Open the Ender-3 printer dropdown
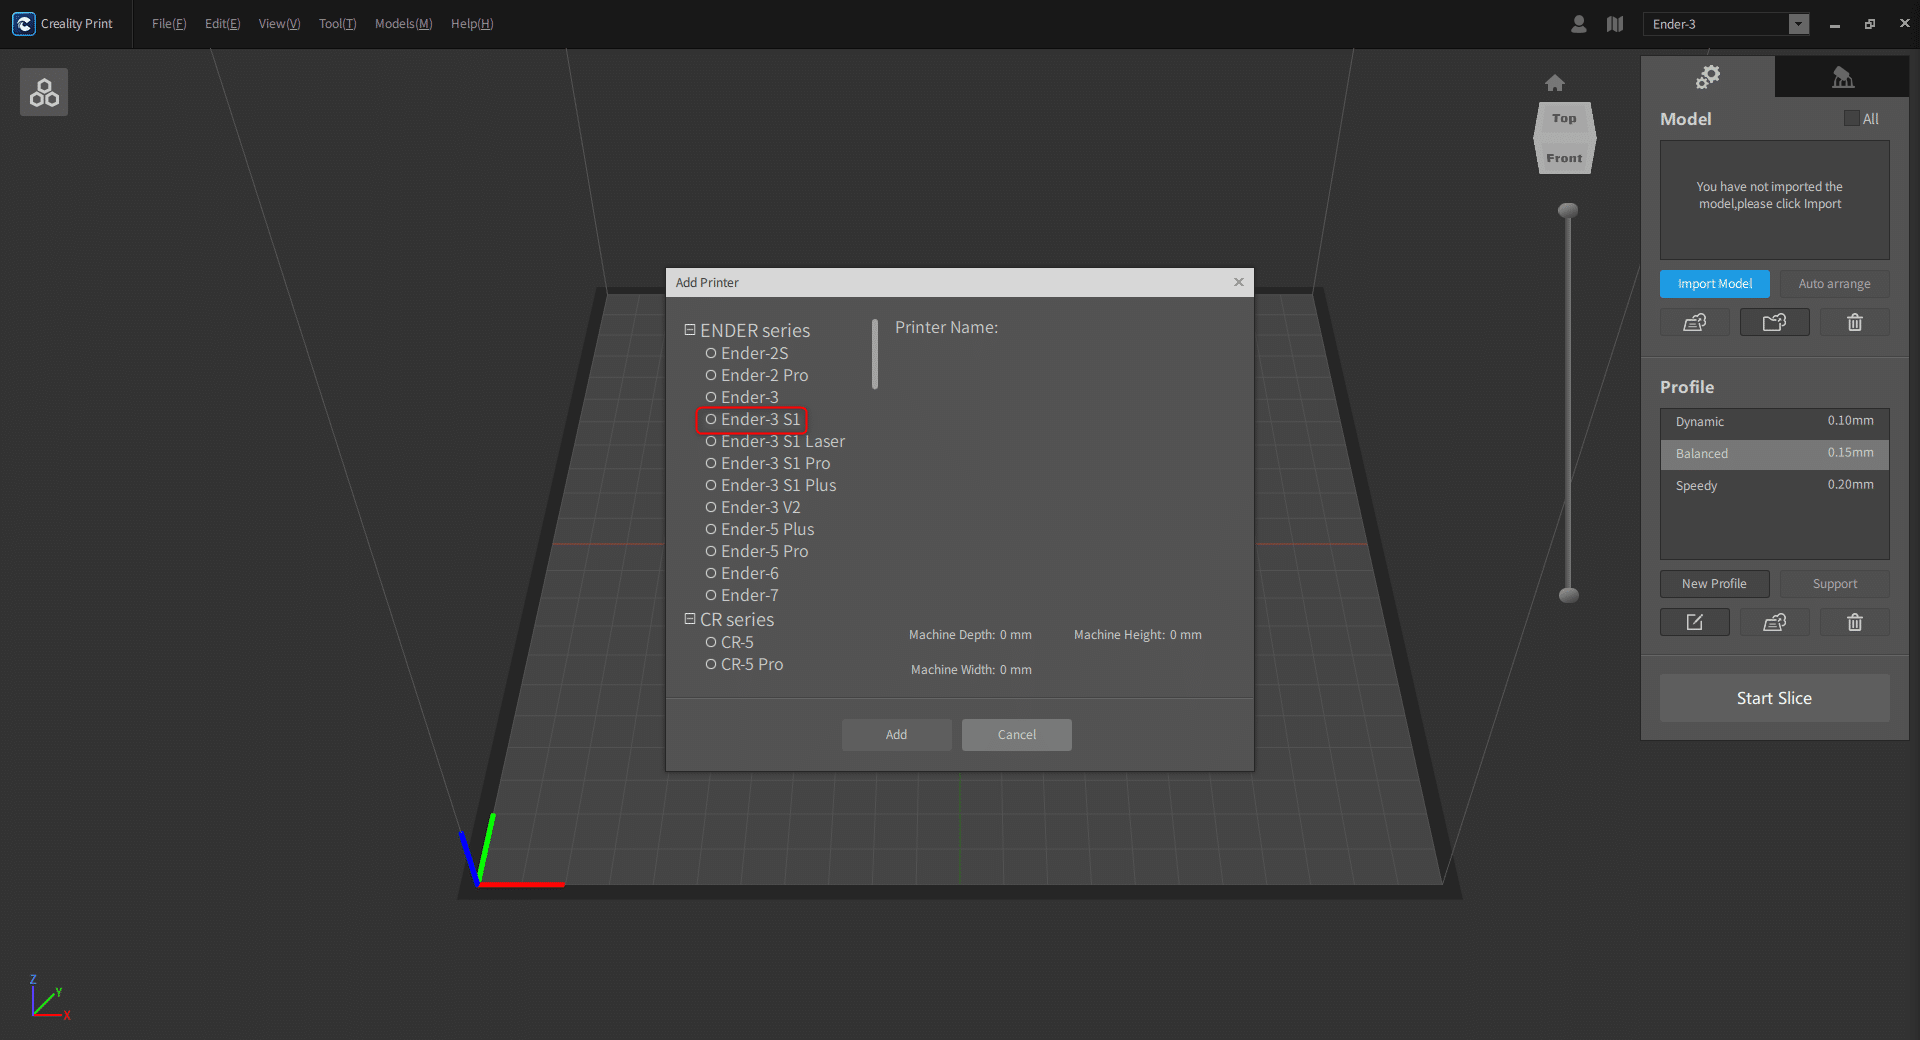The width and height of the screenshot is (1920, 1040). pos(1726,24)
